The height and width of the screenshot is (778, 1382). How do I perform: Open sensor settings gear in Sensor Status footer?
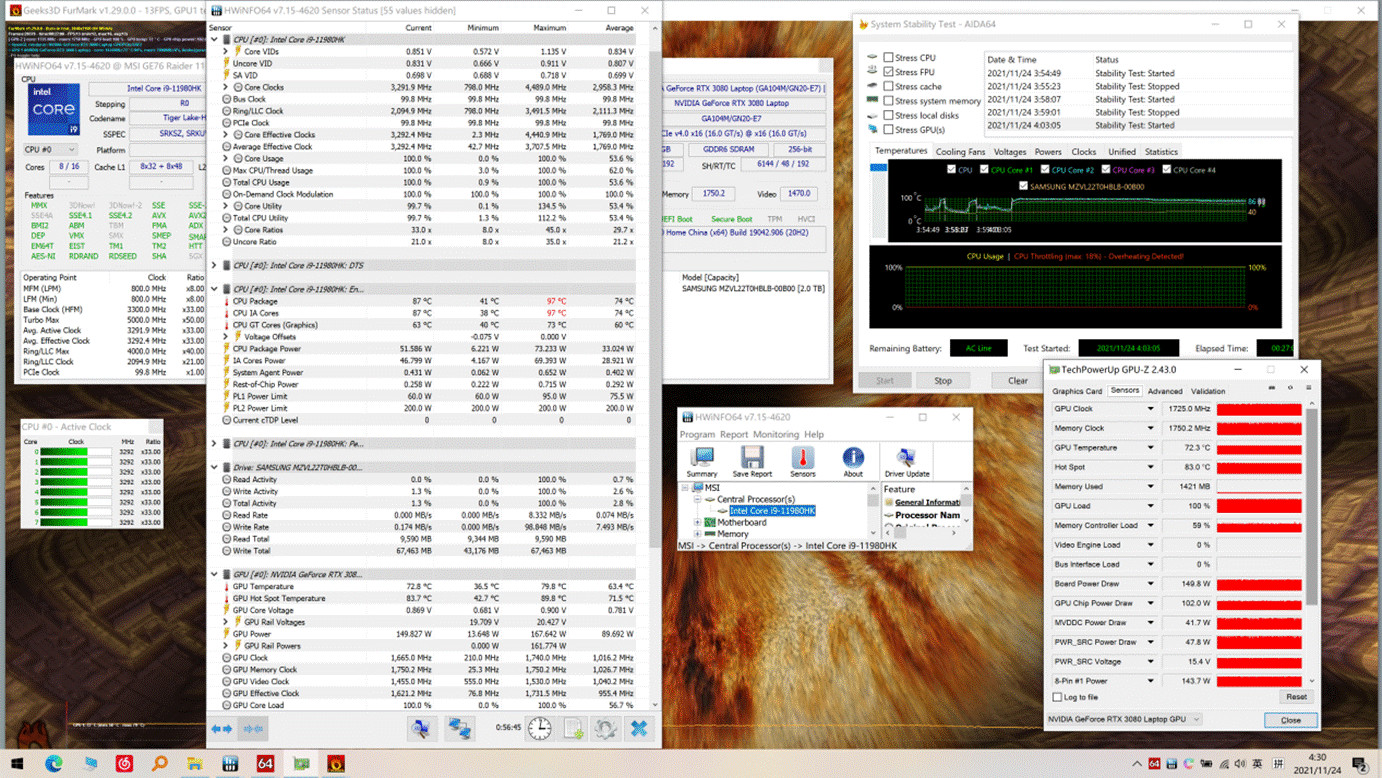click(606, 729)
